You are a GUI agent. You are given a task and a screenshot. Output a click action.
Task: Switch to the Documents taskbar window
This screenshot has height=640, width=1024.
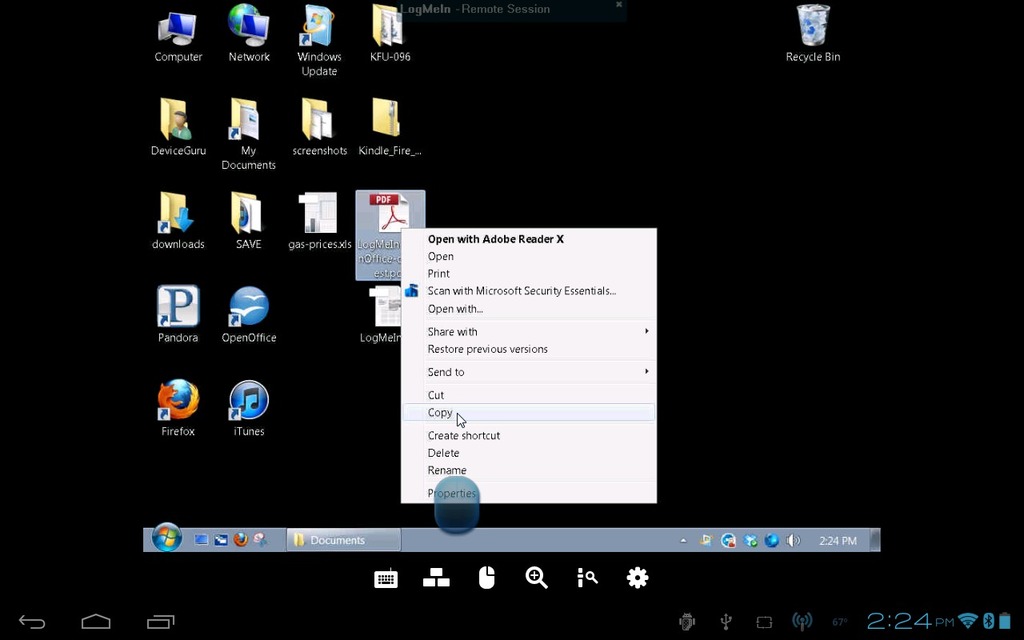[x=344, y=540]
